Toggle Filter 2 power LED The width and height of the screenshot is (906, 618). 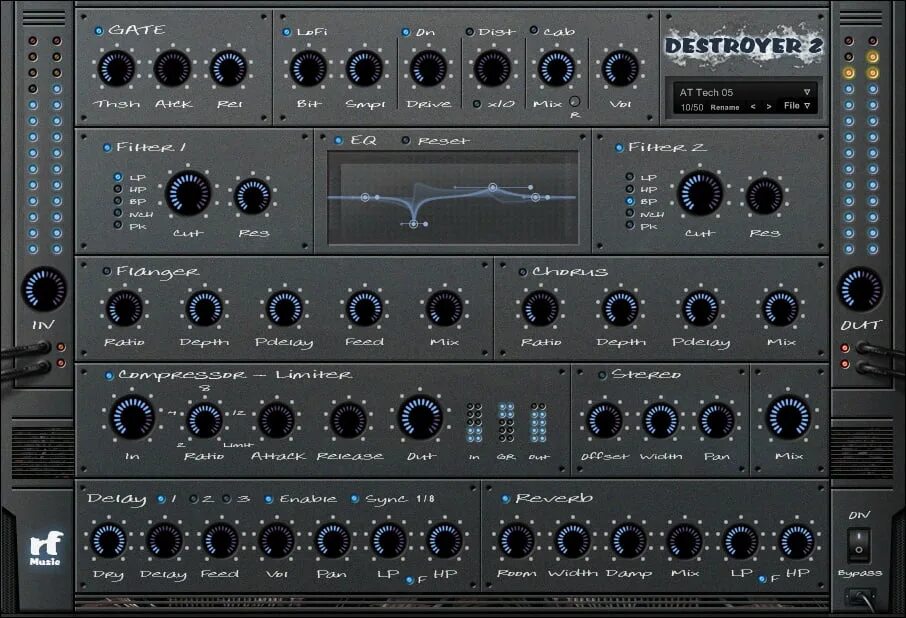click(x=619, y=148)
